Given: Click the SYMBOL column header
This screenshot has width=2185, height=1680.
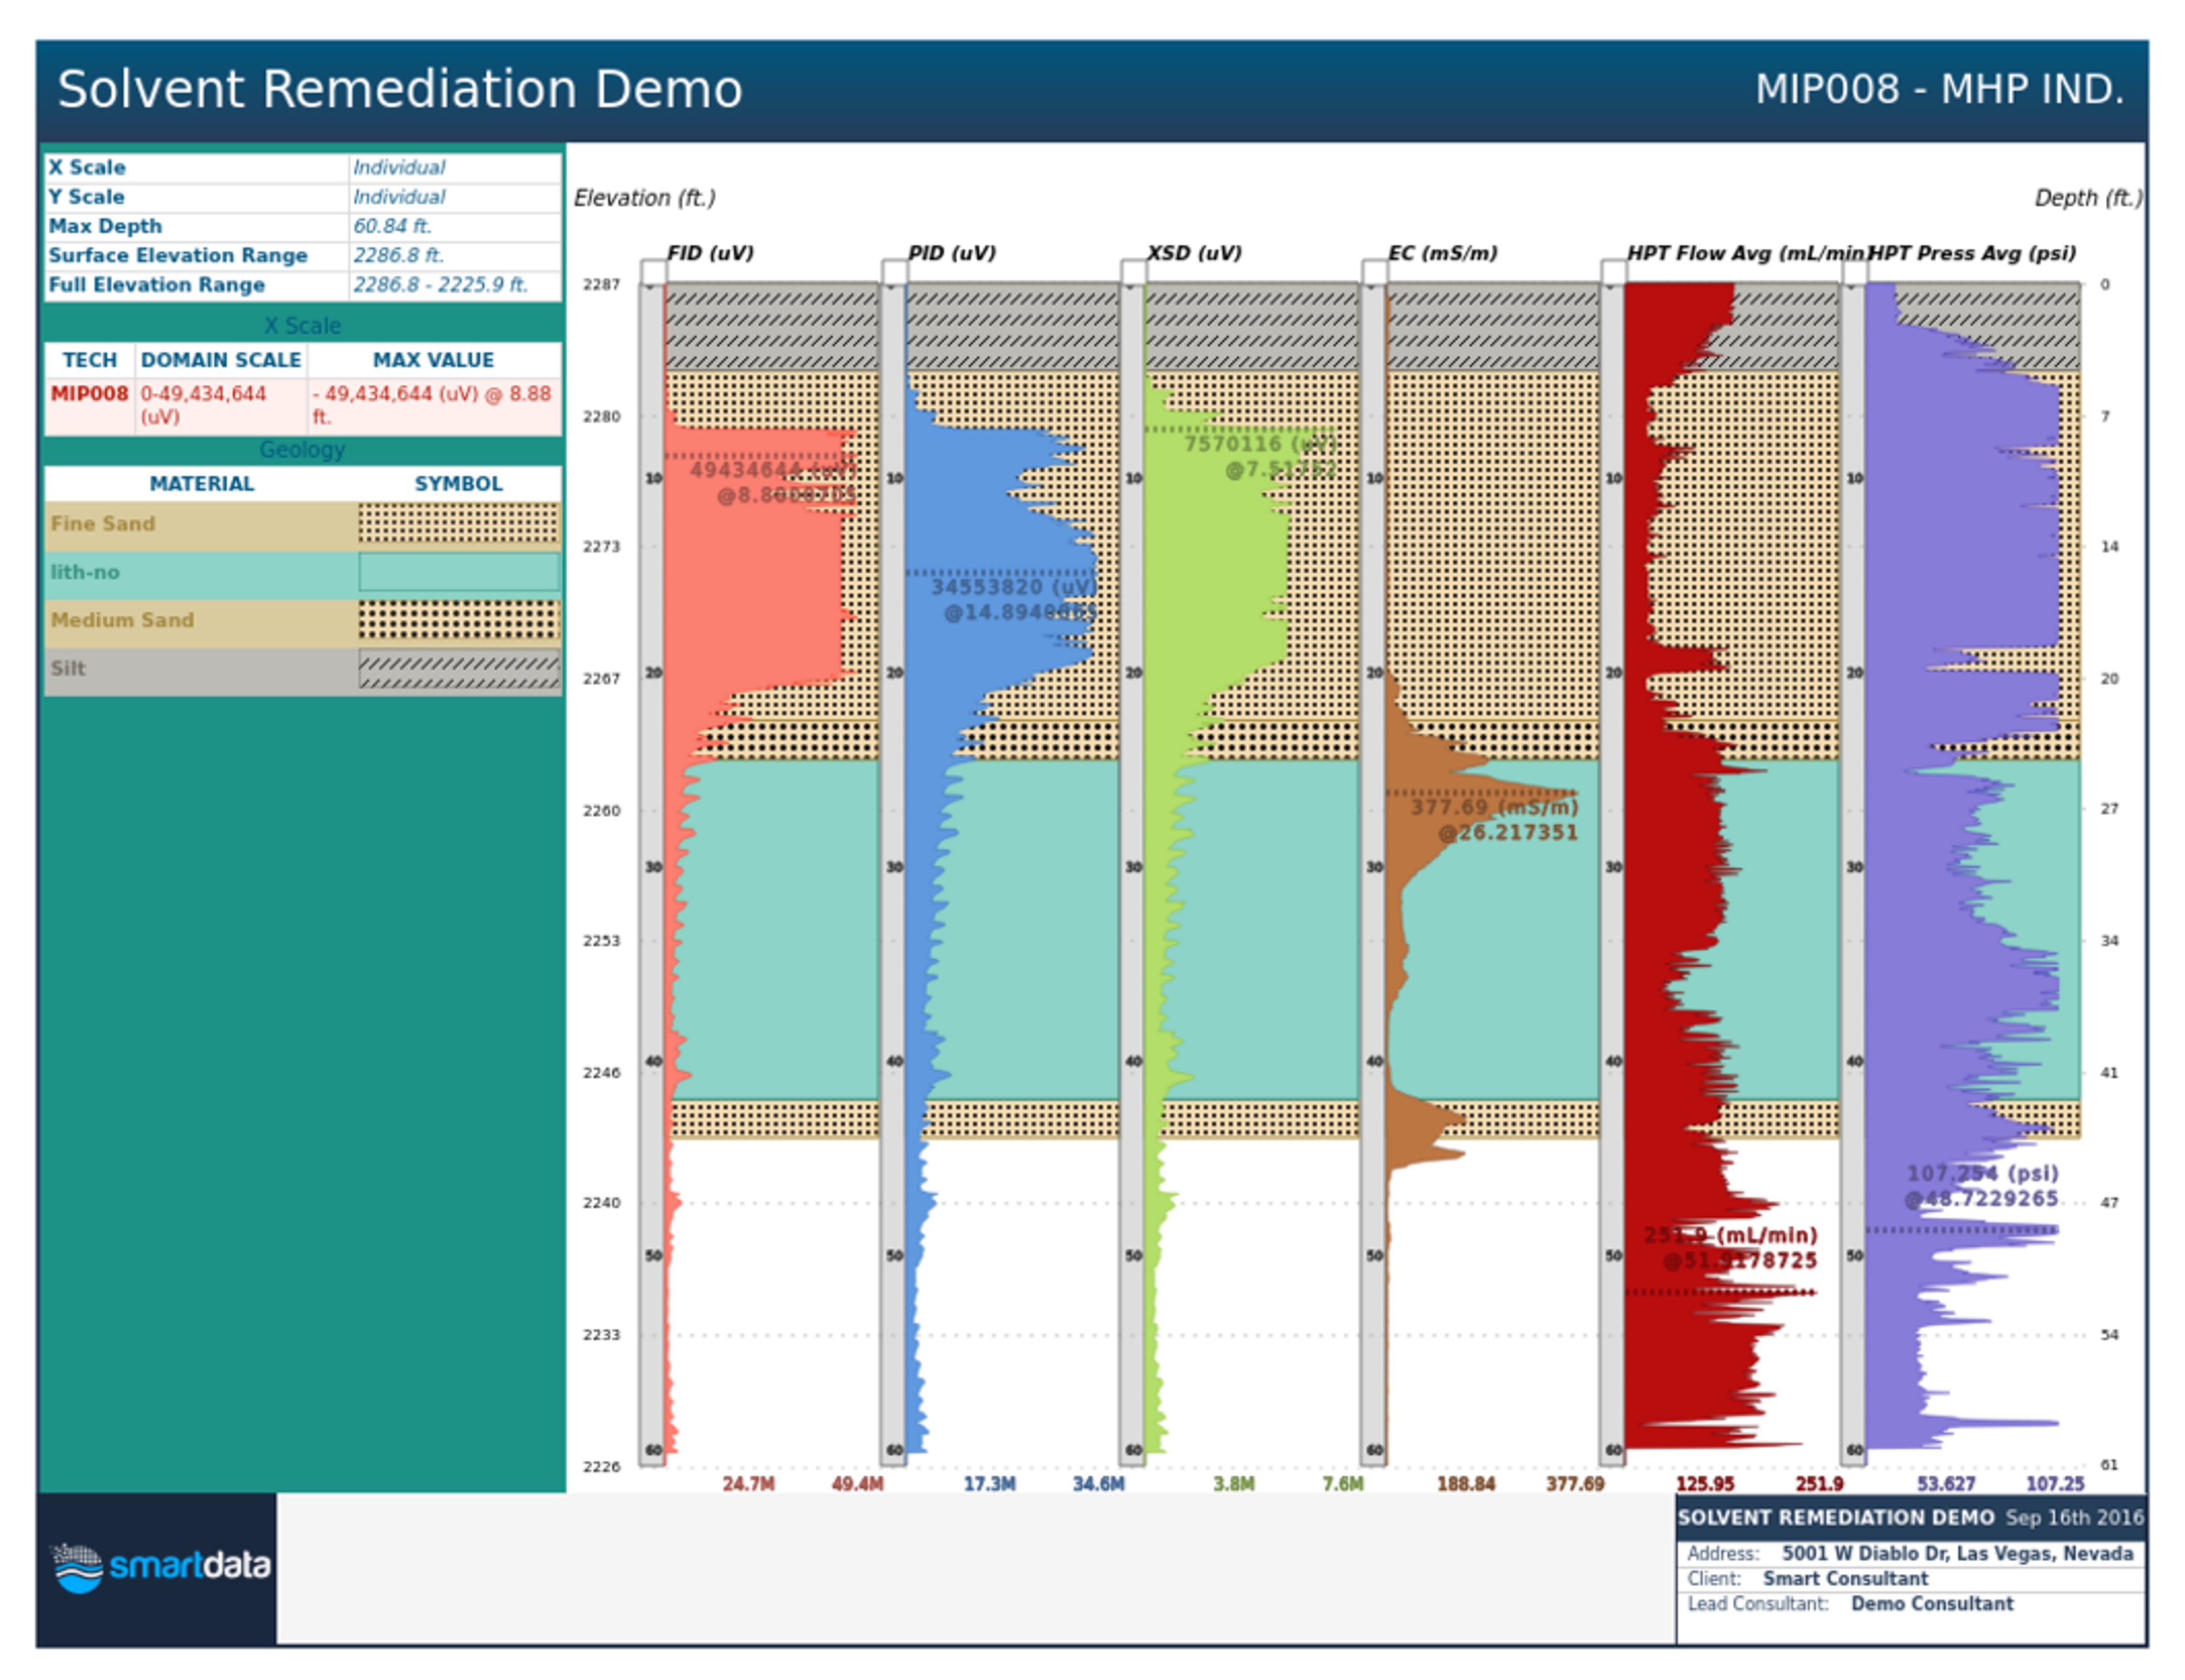Looking at the screenshot, I should pos(458,484).
